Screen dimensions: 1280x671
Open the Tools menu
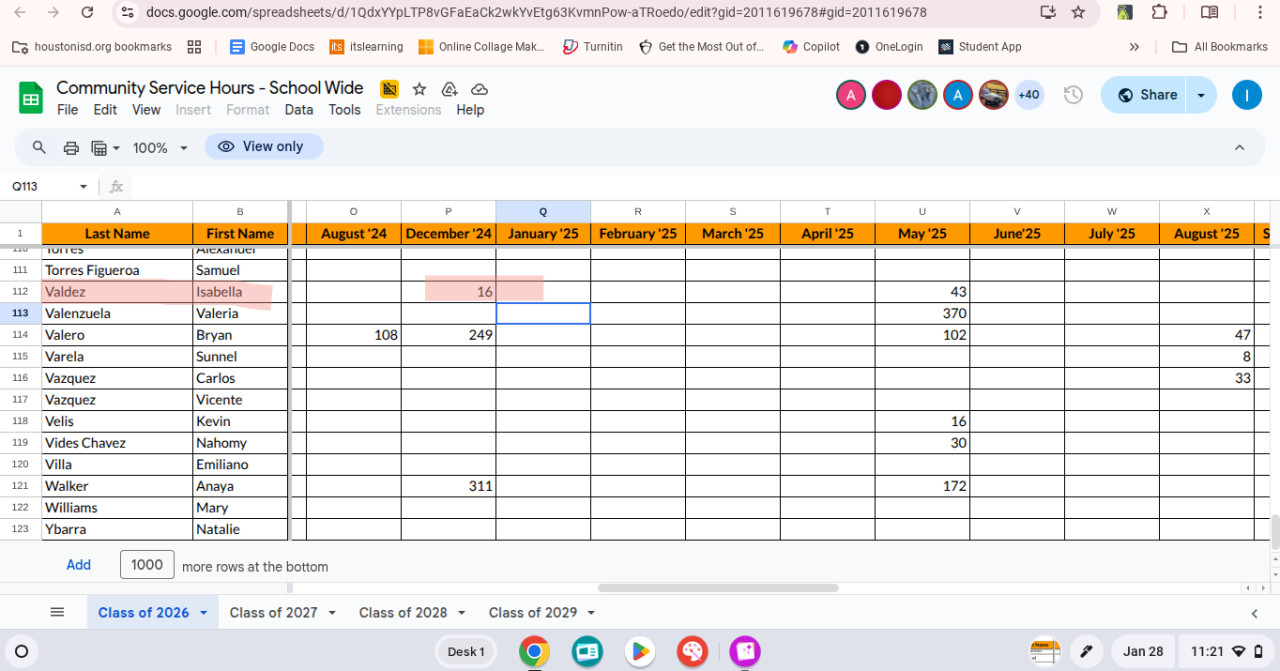[x=344, y=110]
